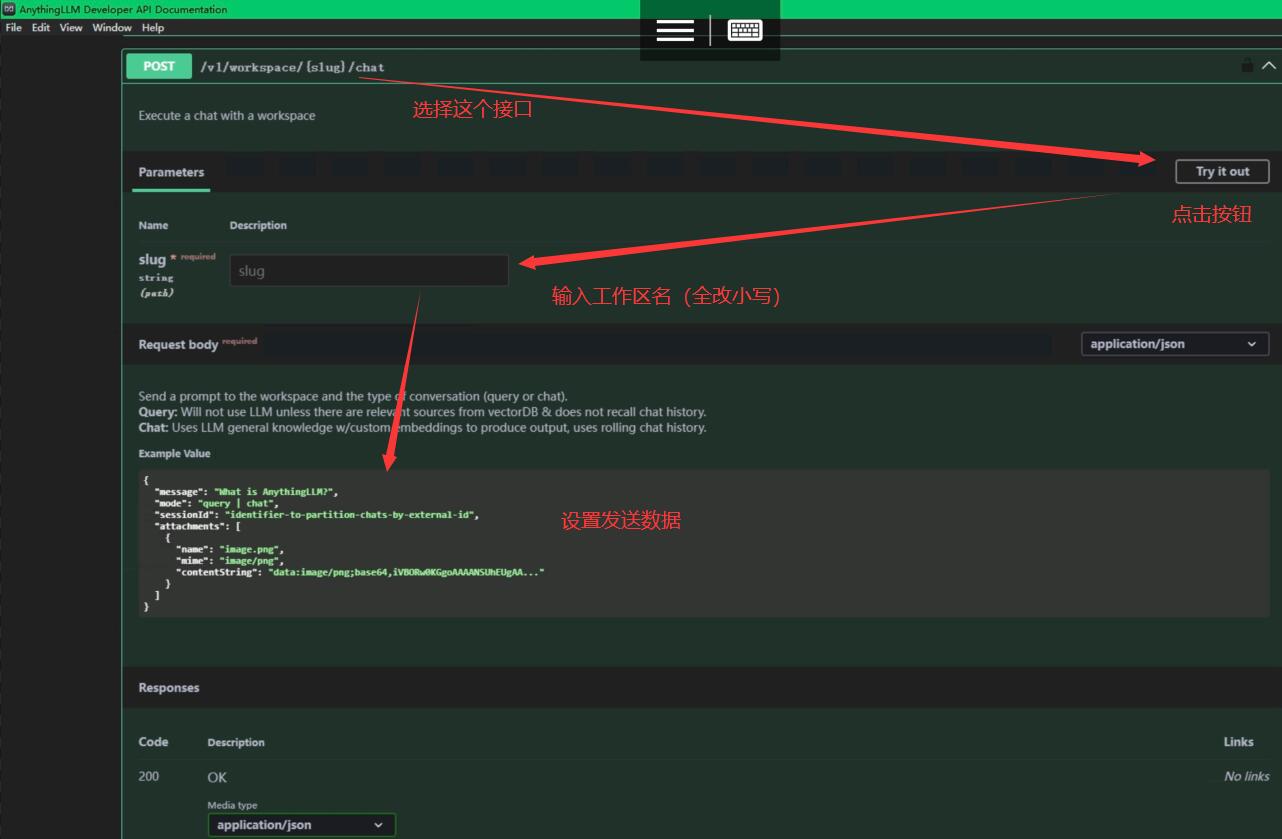Image resolution: width=1282 pixels, height=839 pixels.
Task: Click the slug input field
Action: (369, 271)
